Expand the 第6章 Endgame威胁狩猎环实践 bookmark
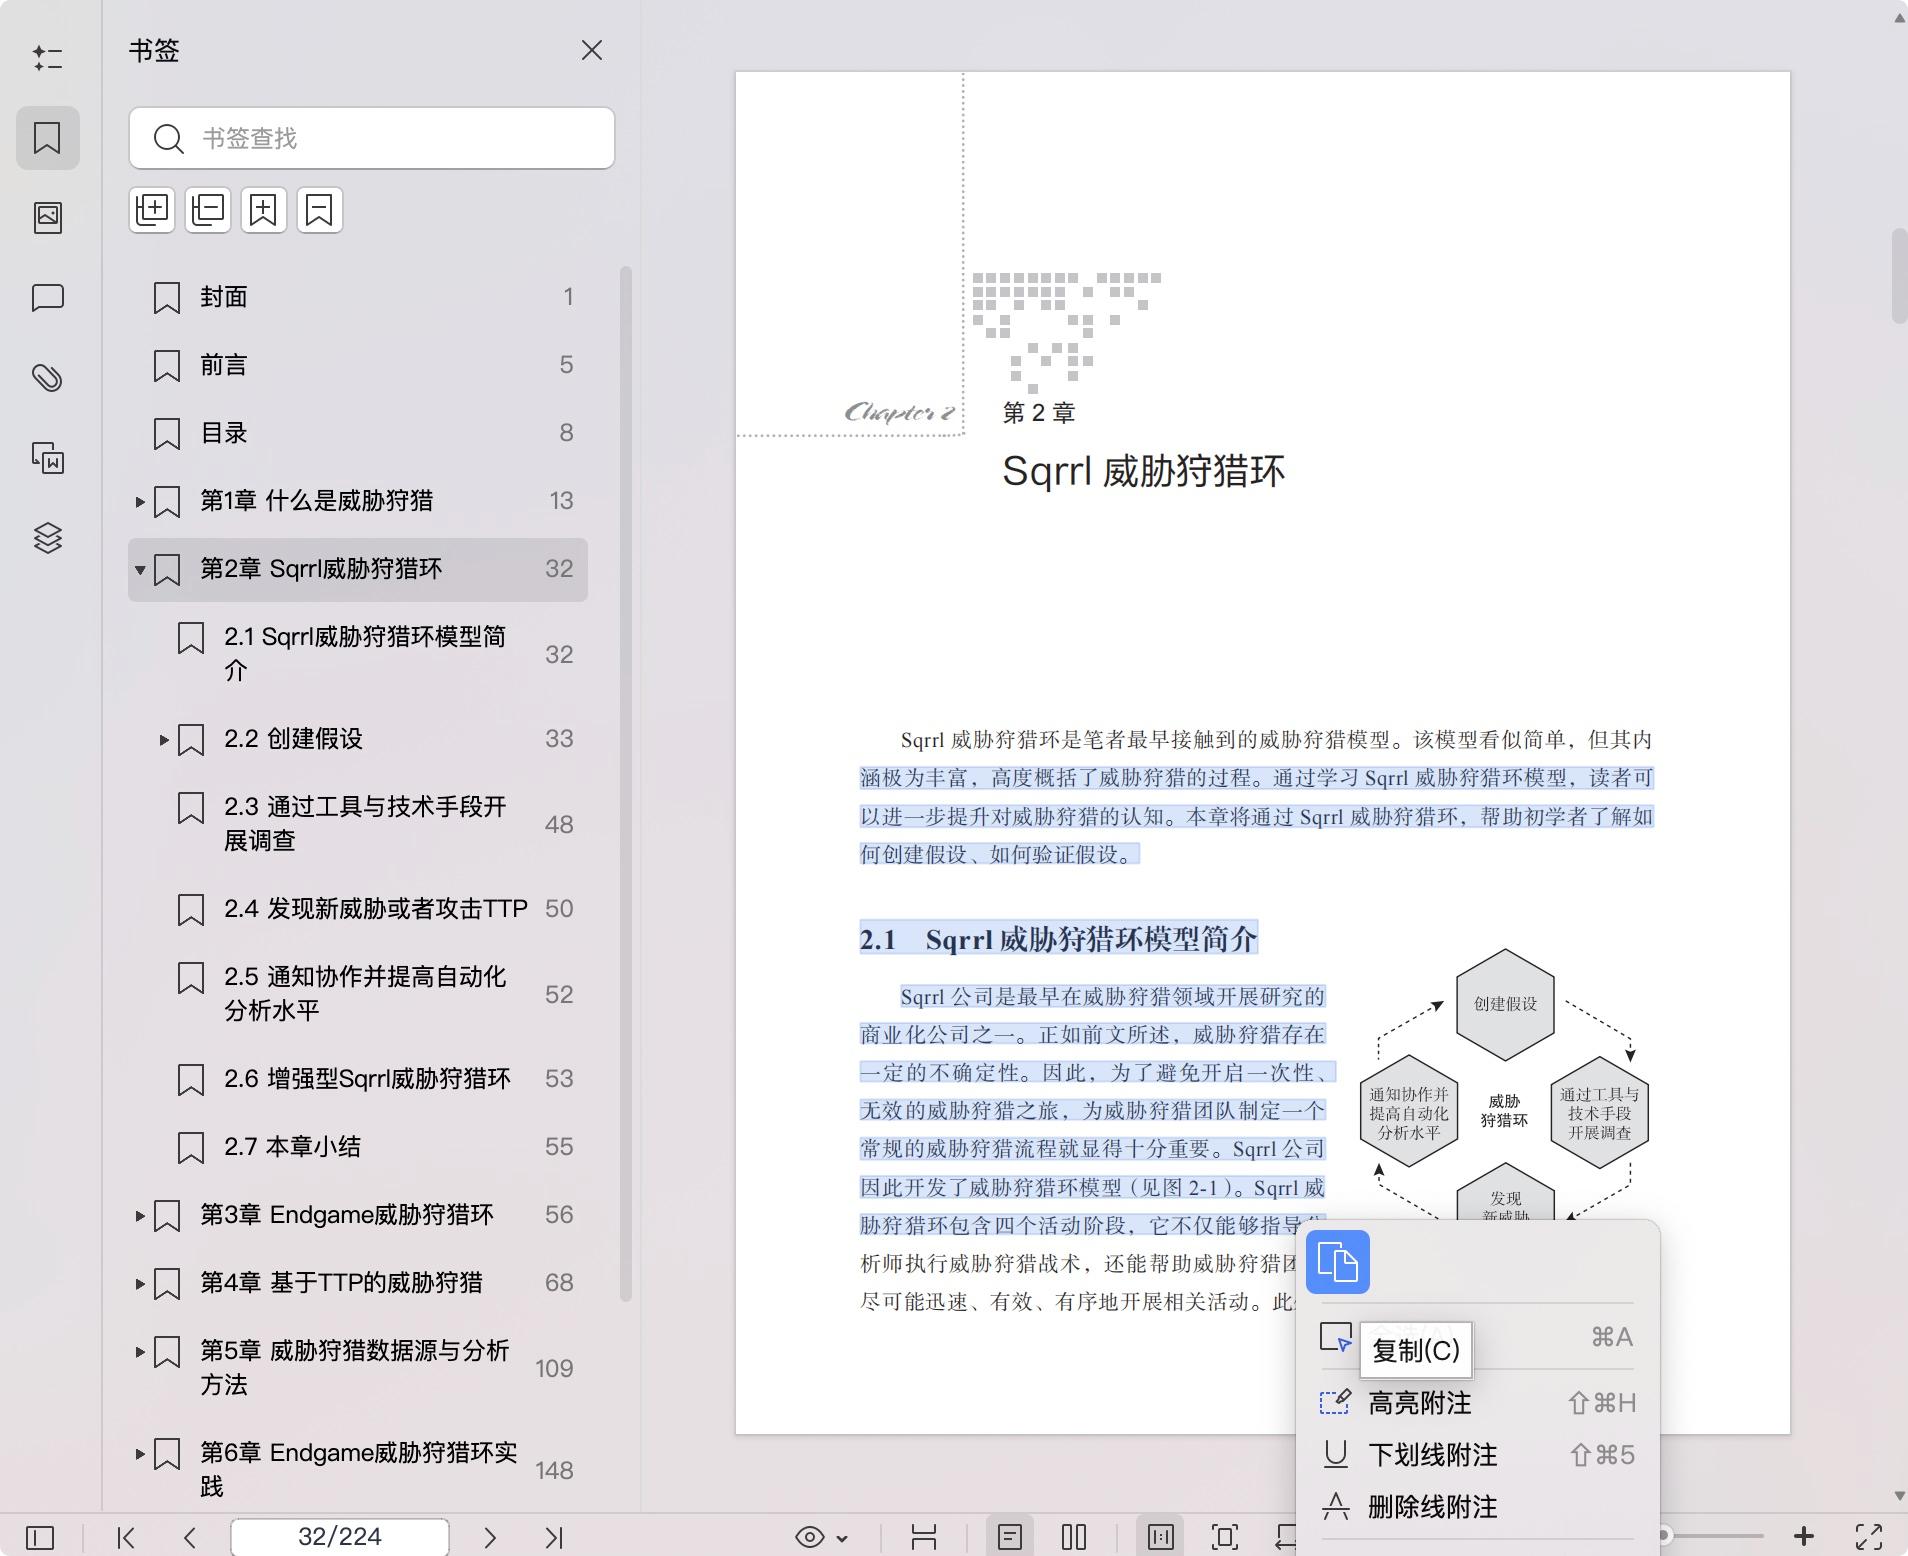The height and width of the screenshot is (1556, 1908). tap(140, 1454)
